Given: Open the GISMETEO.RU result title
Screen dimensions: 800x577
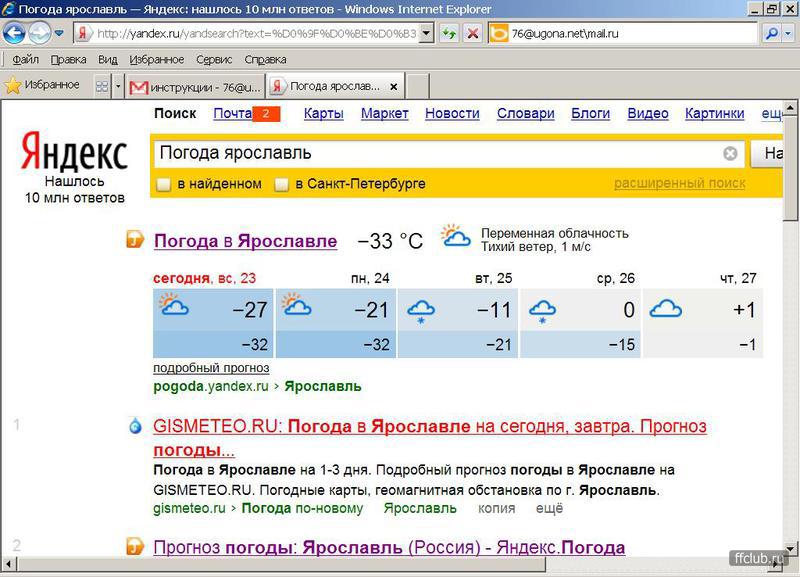Looking at the screenshot, I should point(430,438).
